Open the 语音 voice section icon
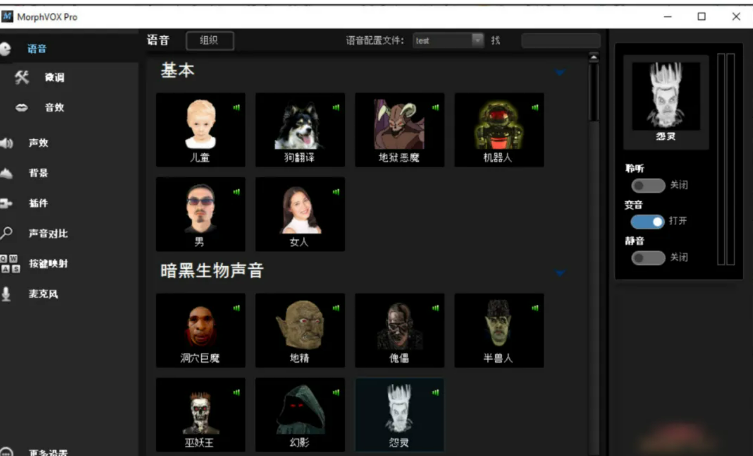The image size is (753, 456). 5,49
